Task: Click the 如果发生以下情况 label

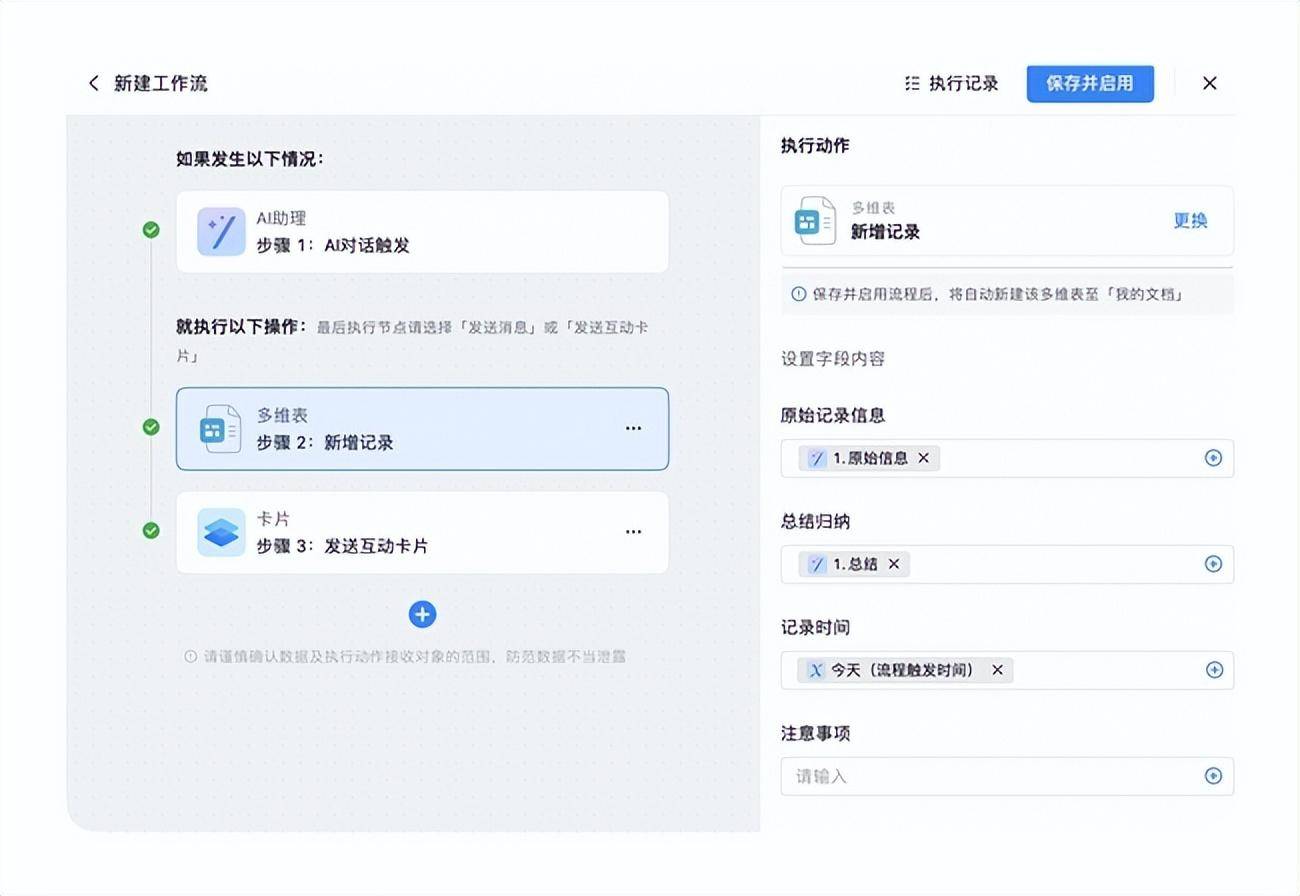Action: pyautogui.click(x=250, y=159)
